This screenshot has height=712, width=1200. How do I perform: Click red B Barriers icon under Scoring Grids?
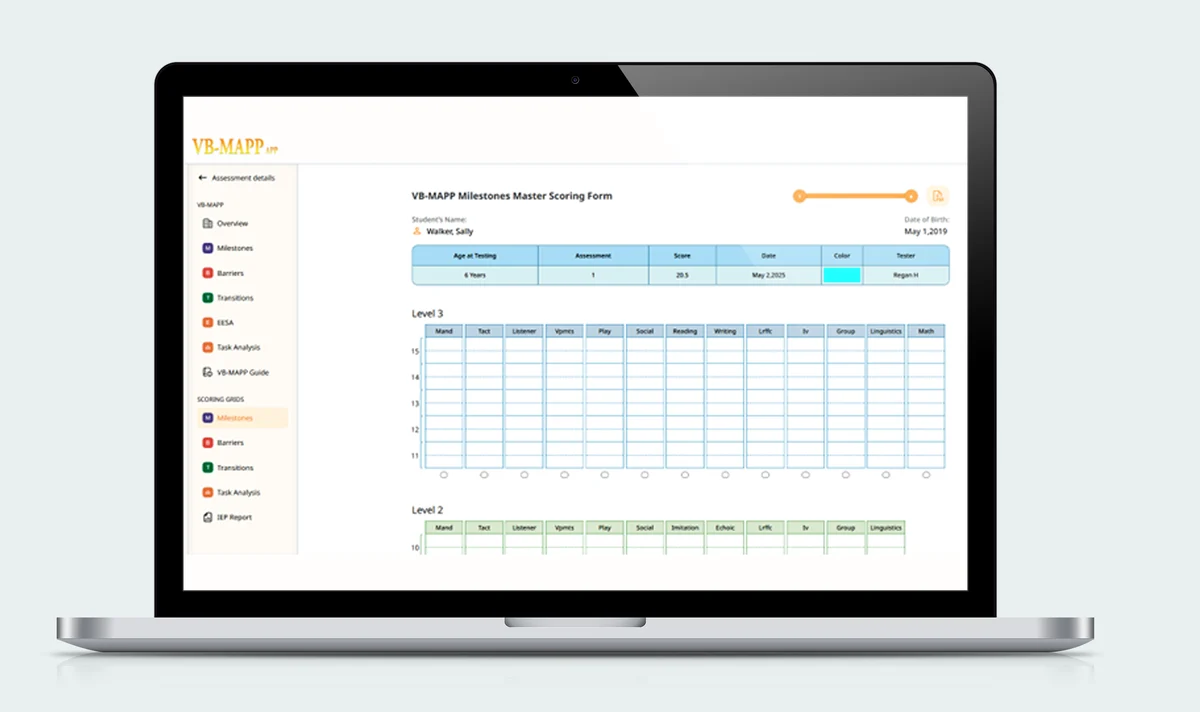point(208,443)
